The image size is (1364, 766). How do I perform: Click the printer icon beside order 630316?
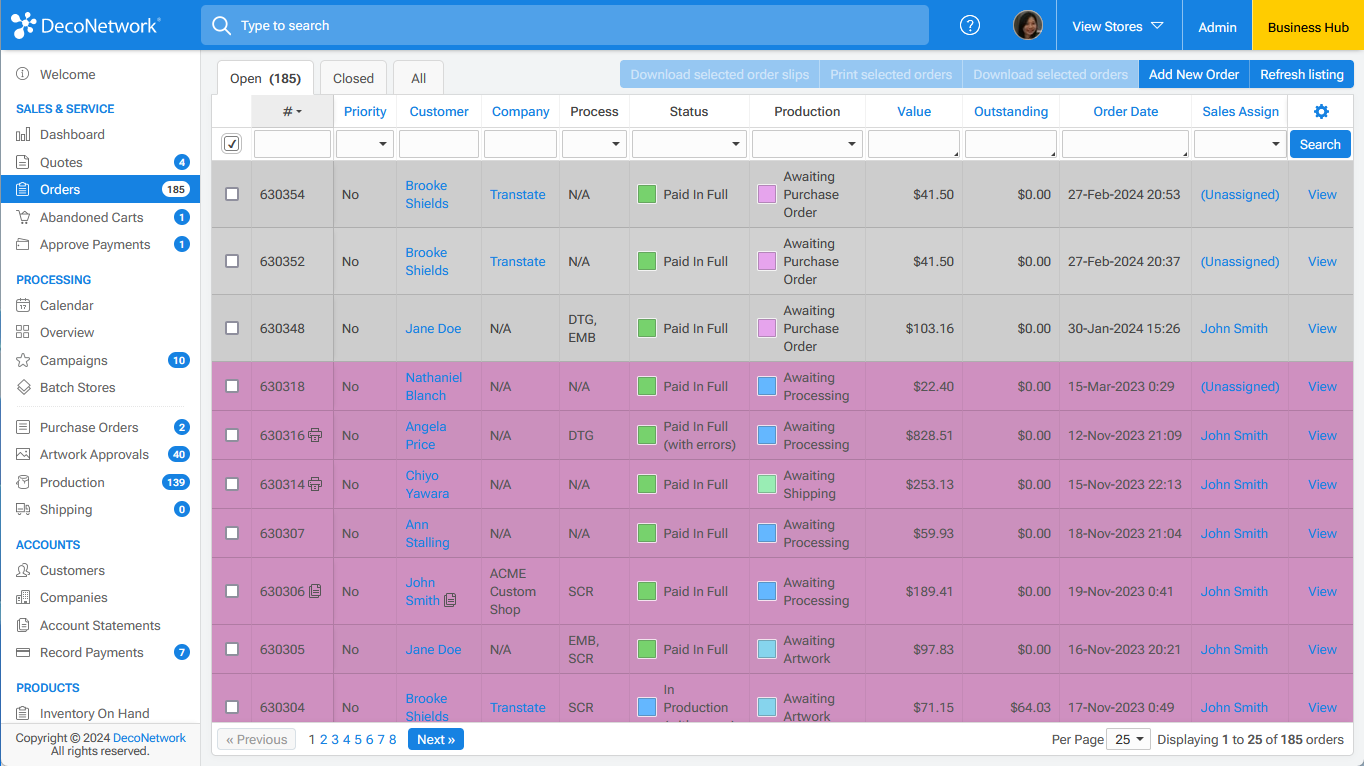[316, 435]
